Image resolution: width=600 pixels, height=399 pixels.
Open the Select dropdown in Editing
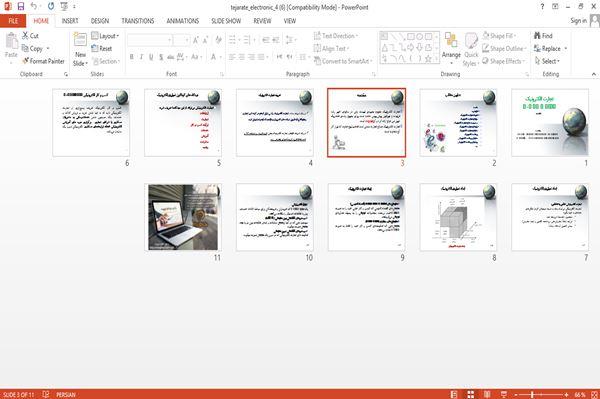pos(547,61)
